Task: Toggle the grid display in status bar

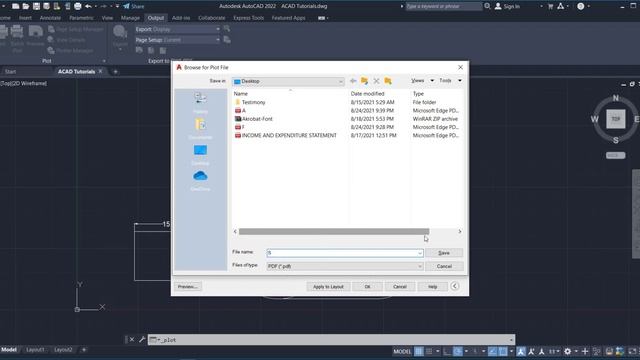Action: point(419,351)
